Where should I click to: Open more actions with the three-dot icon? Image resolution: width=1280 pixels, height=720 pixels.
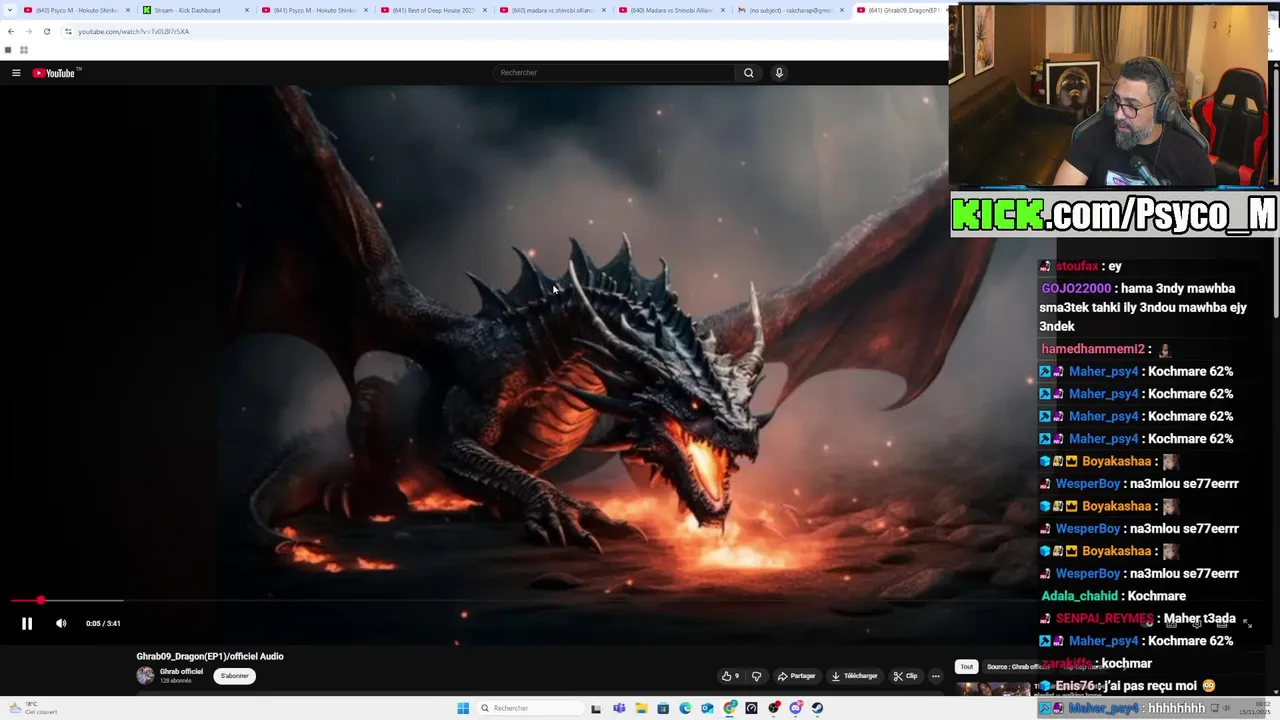click(x=936, y=676)
